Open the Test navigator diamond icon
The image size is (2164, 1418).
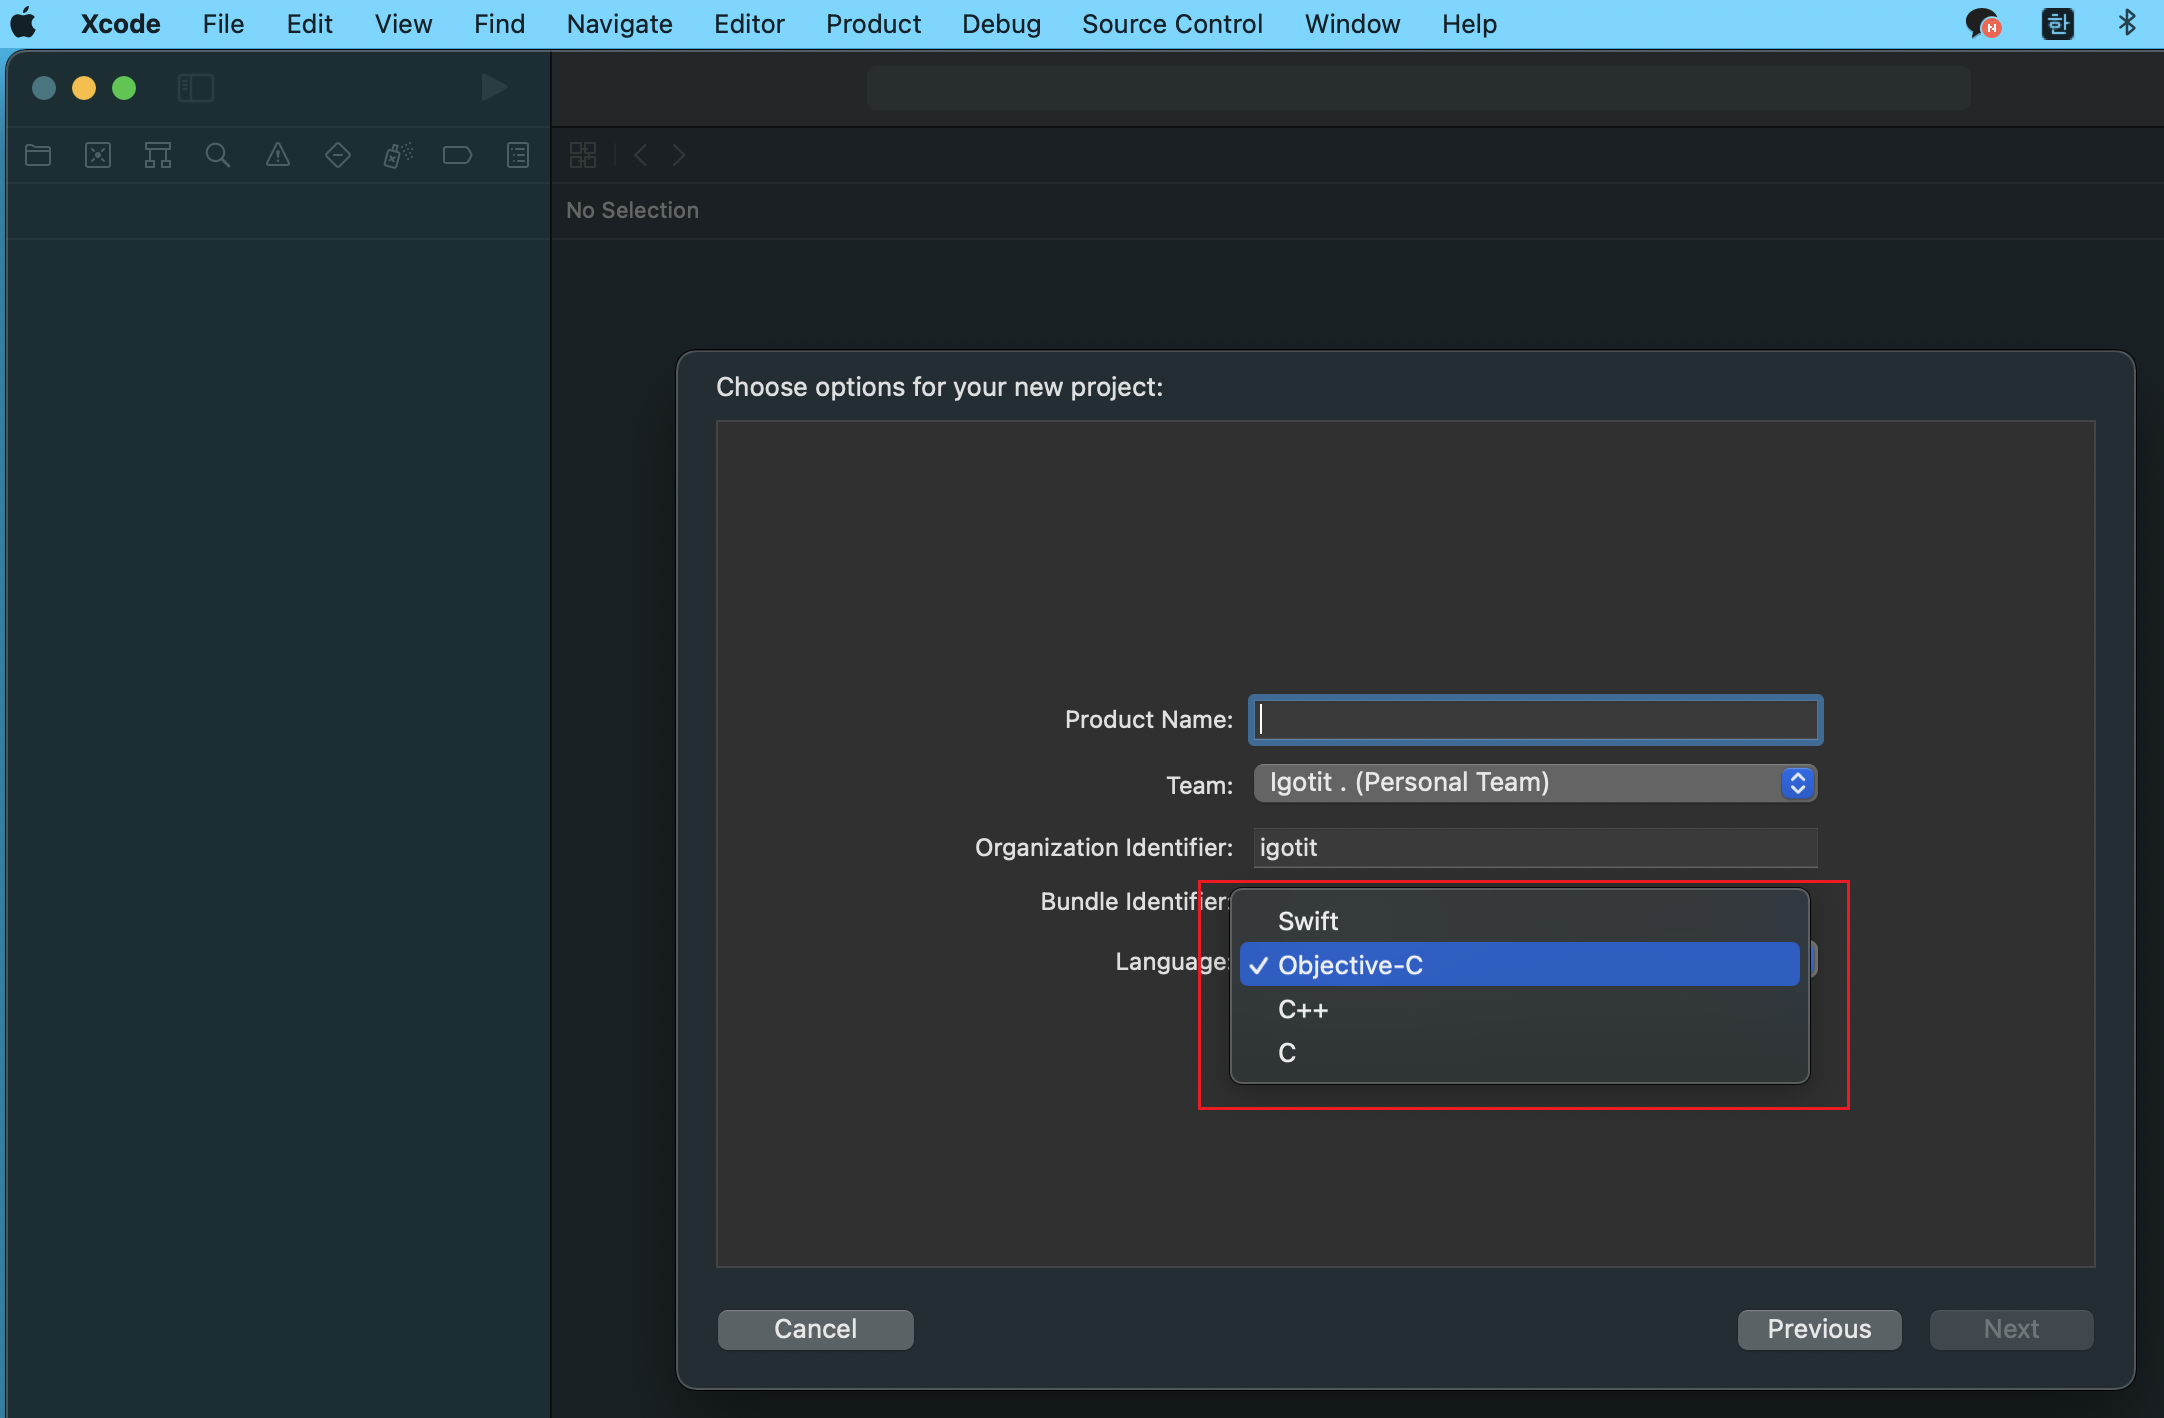click(338, 155)
